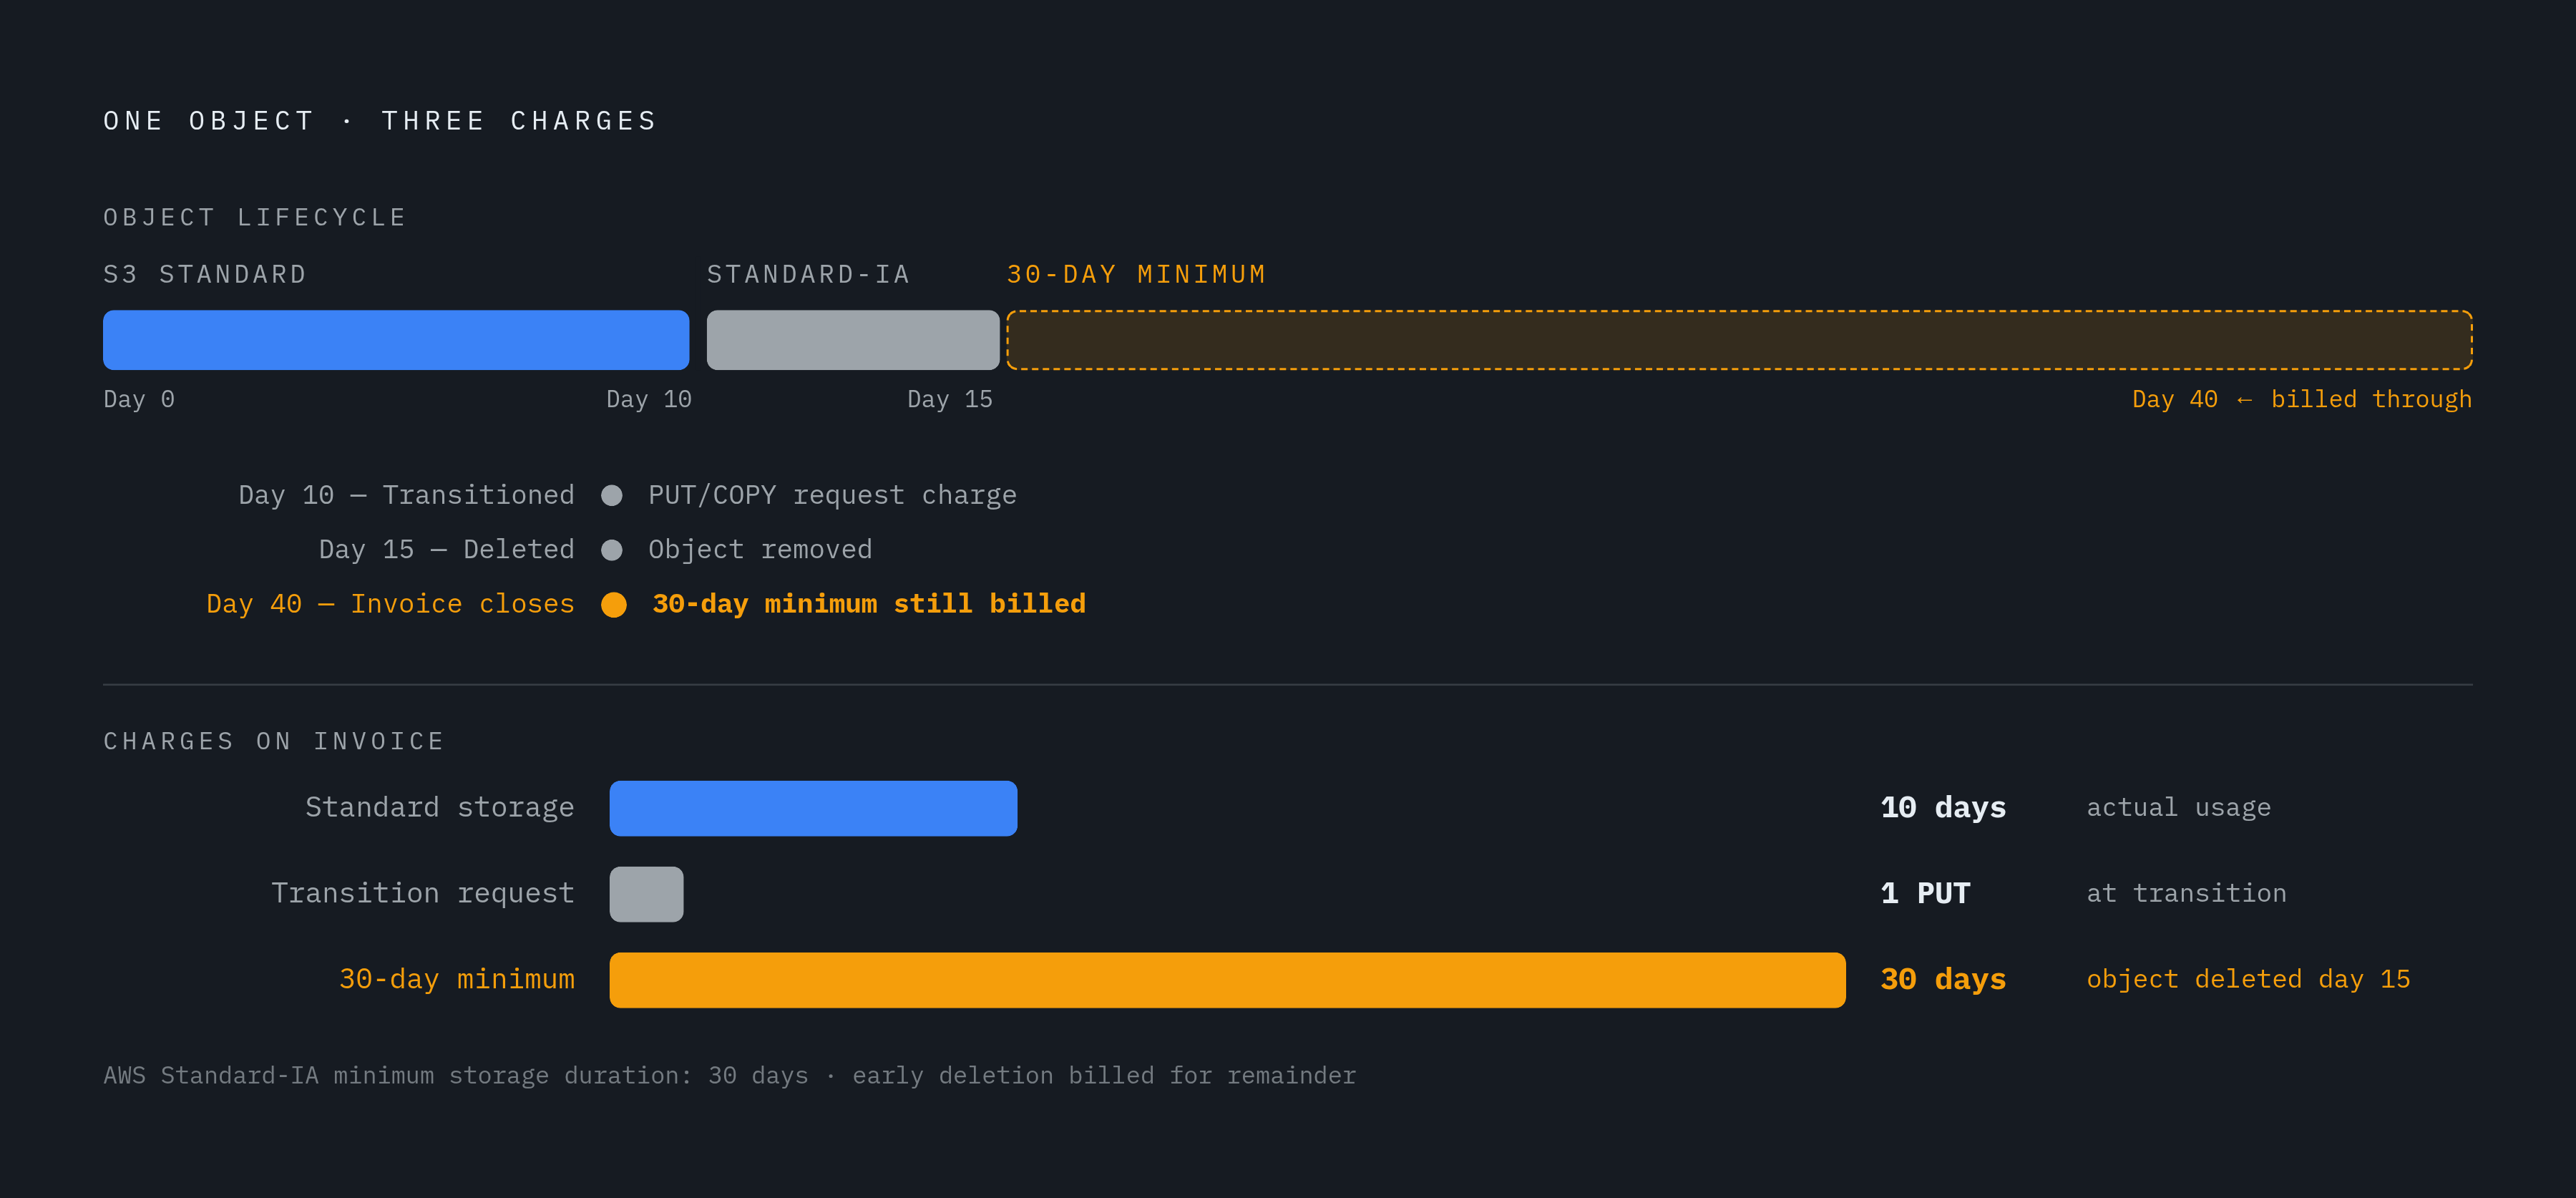Image resolution: width=2576 pixels, height=1198 pixels.
Task: Click the 'Day 10' axis label under the timeline
Action: click(649, 399)
